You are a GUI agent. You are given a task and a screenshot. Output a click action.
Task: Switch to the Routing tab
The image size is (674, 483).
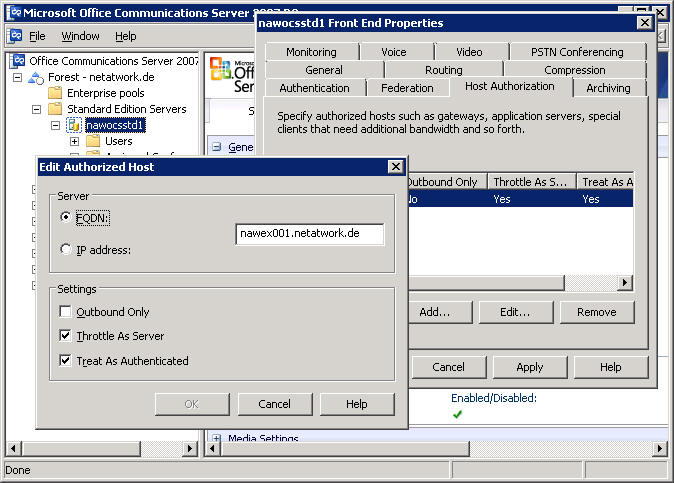[x=444, y=70]
